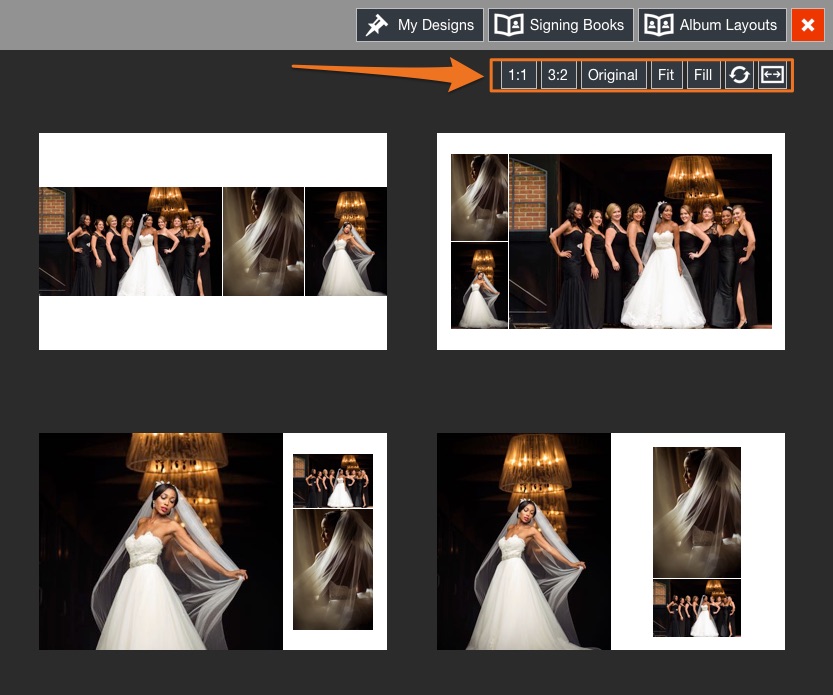Choose the Original ratio option
Viewport: 833px width, 695px height.
[613, 75]
